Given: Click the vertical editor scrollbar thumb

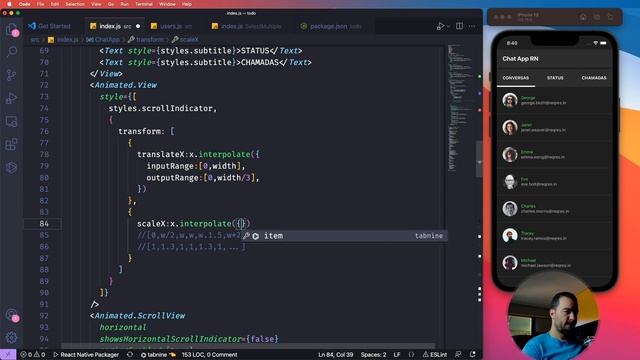Looking at the screenshot, I should point(479,159).
